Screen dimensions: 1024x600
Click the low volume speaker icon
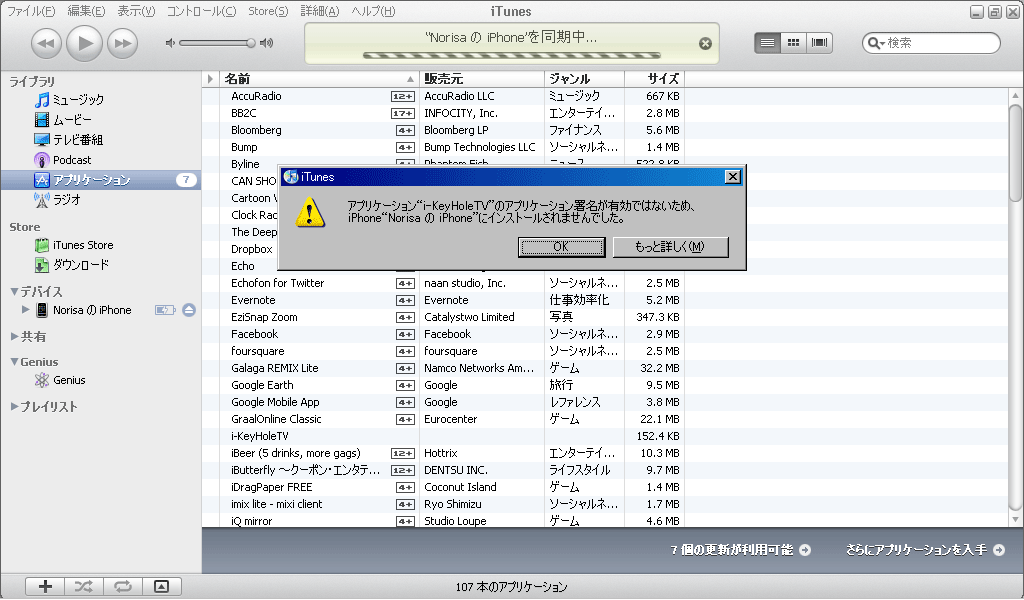click(x=170, y=43)
